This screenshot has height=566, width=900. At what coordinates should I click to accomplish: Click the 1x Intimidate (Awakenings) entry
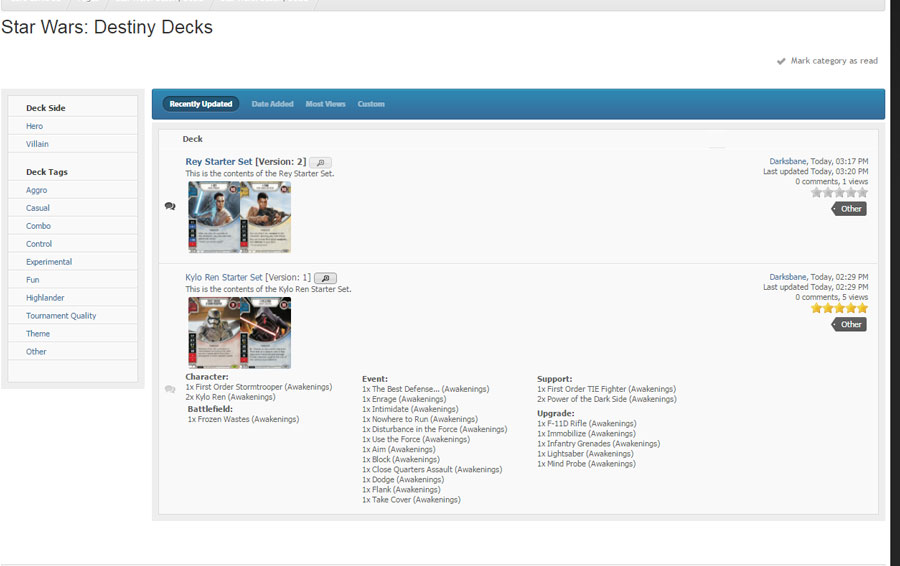pos(410,409)
